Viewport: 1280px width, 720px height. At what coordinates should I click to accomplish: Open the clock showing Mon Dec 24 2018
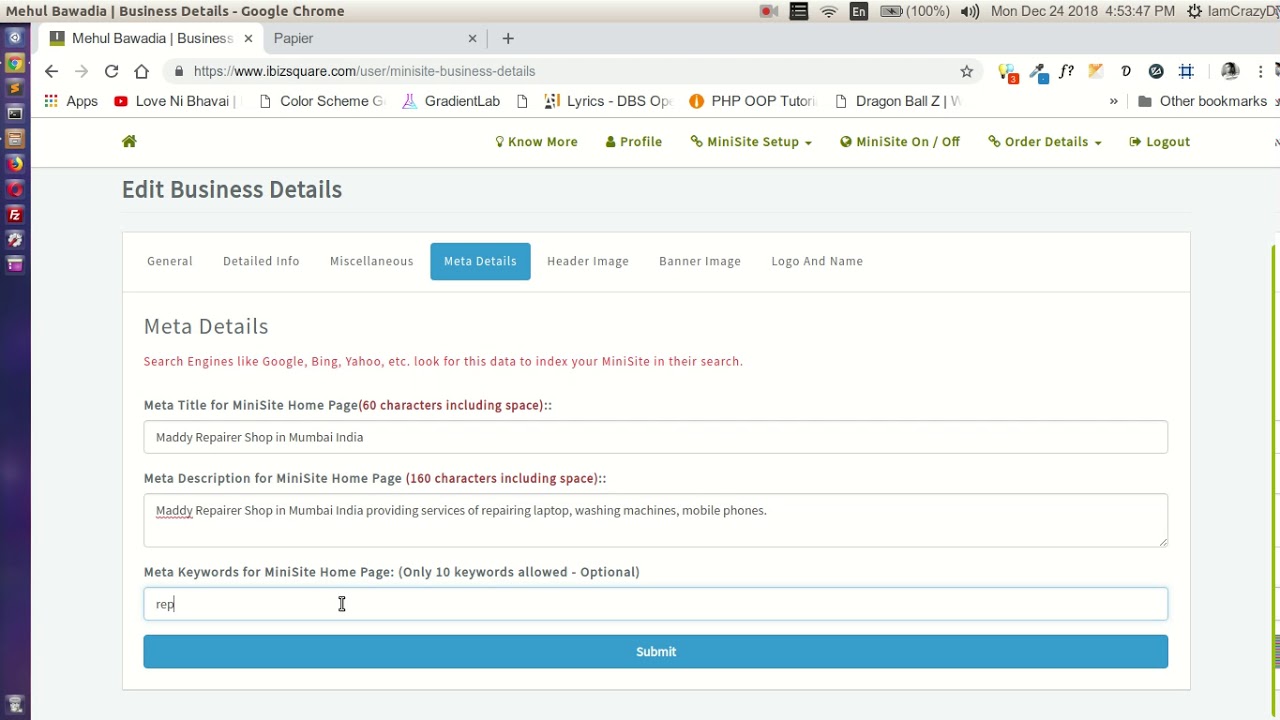[1083, 11]
